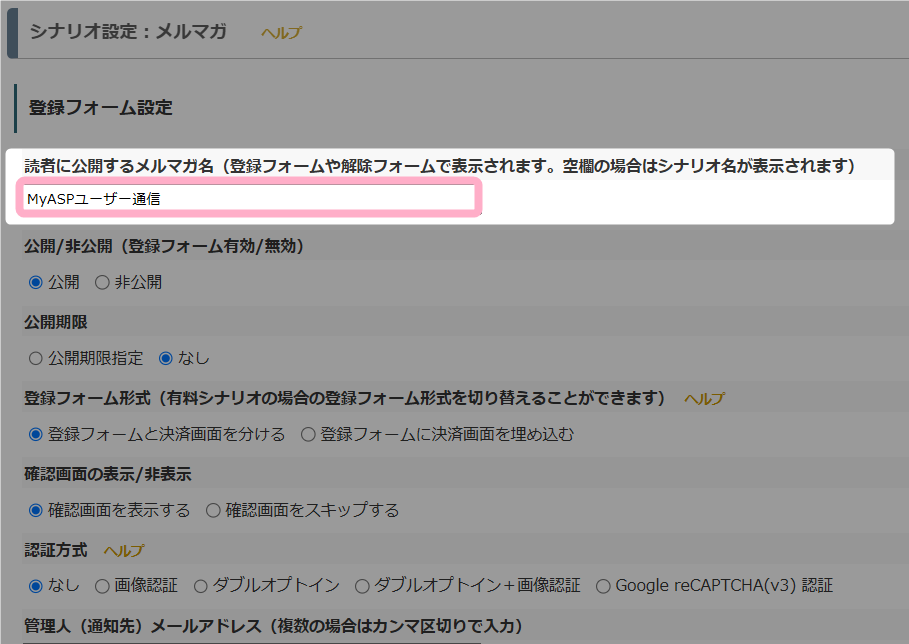Click the 読者に公開するメルマガ名 label text
Screen dimensions: 909x644
click(x=119, y=166)
